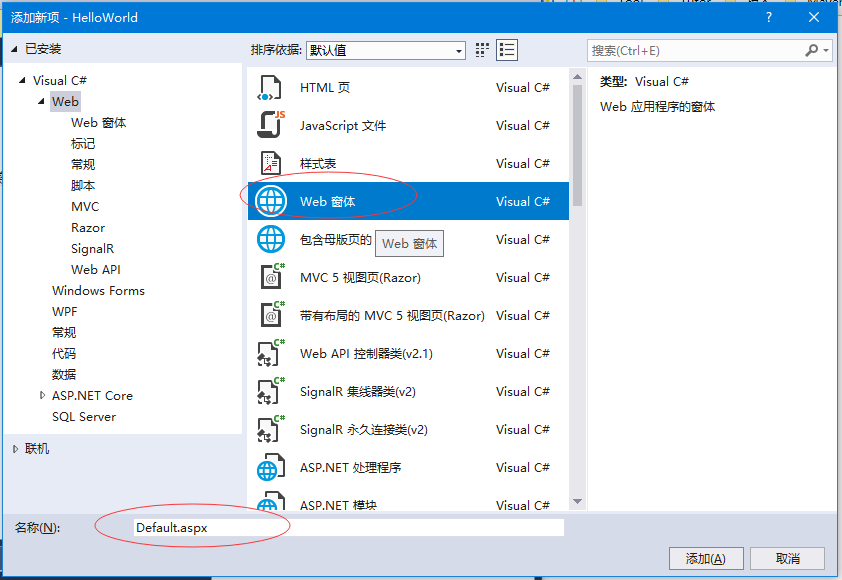This screenshot has height=580, width=842.
Task: Select the Web 窗体 globe icon
Action: point(271,201)
